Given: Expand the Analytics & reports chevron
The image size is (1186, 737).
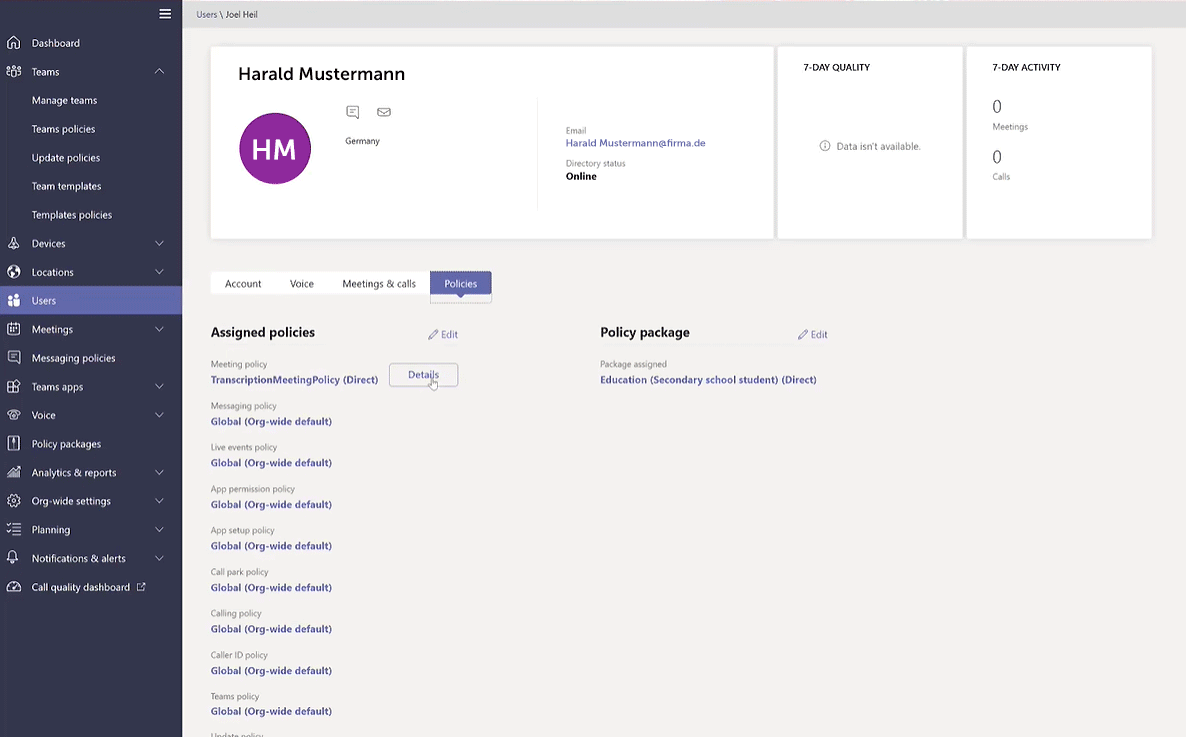Looking at the screenshot, I should pos(160,473).
